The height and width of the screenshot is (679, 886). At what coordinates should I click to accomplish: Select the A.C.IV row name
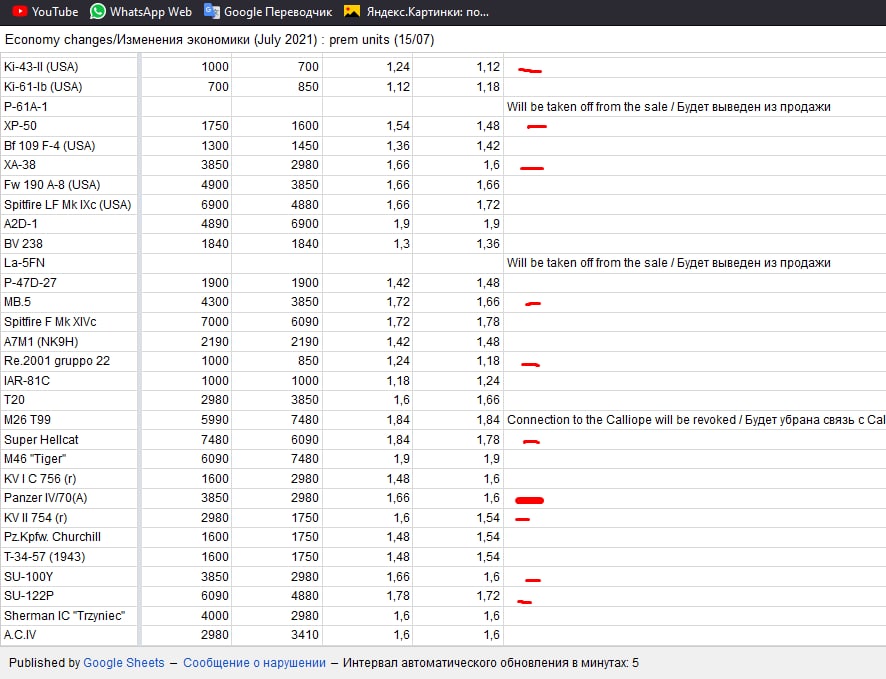coord(20,634)
